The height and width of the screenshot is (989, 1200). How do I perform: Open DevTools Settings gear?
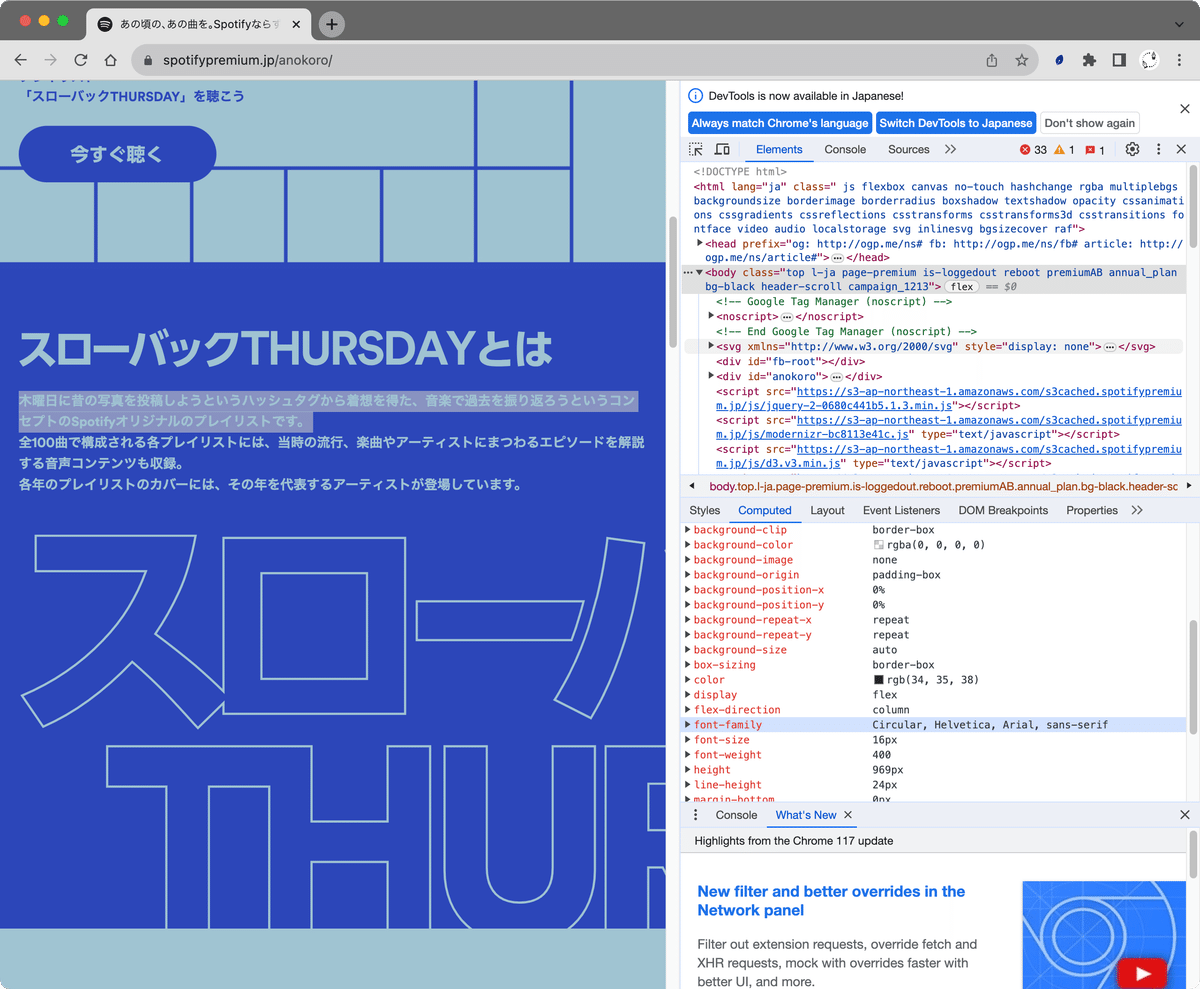(1132, 149)
